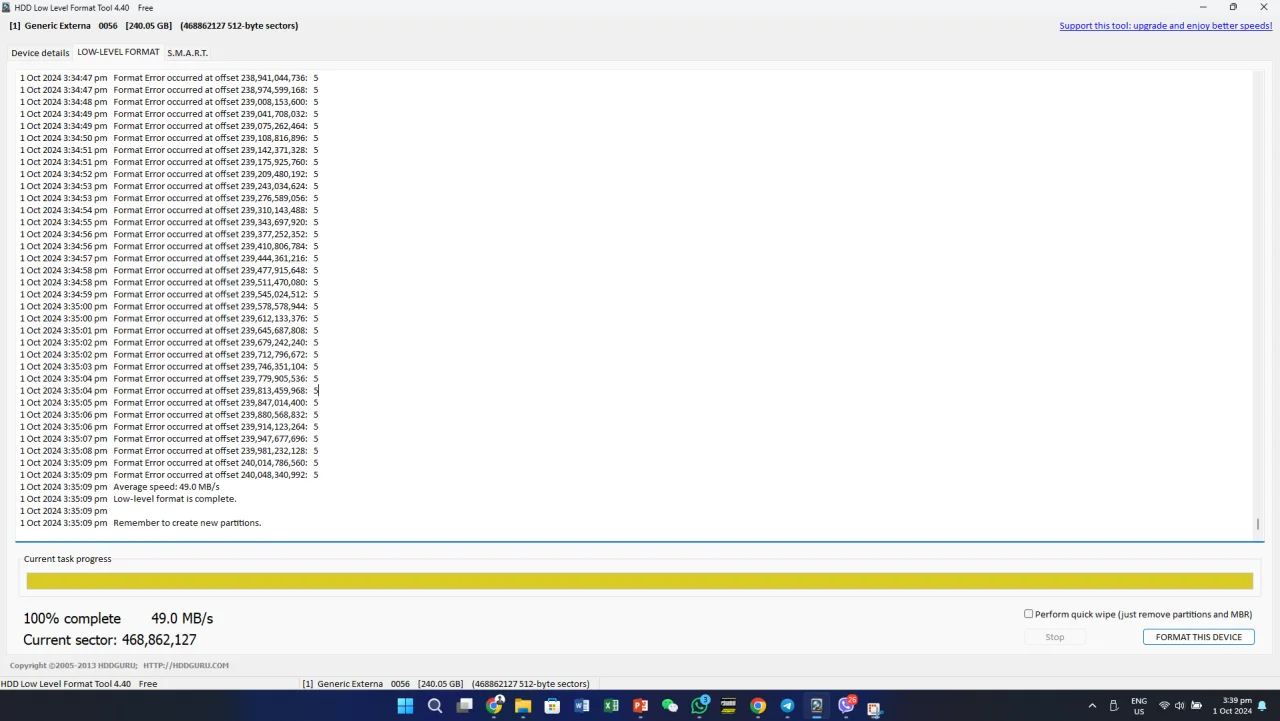Viewport: 1280px width, 721px height.
Task: Click the Current sector 468,862,127 readout
Action: click(x=110, y=640)
